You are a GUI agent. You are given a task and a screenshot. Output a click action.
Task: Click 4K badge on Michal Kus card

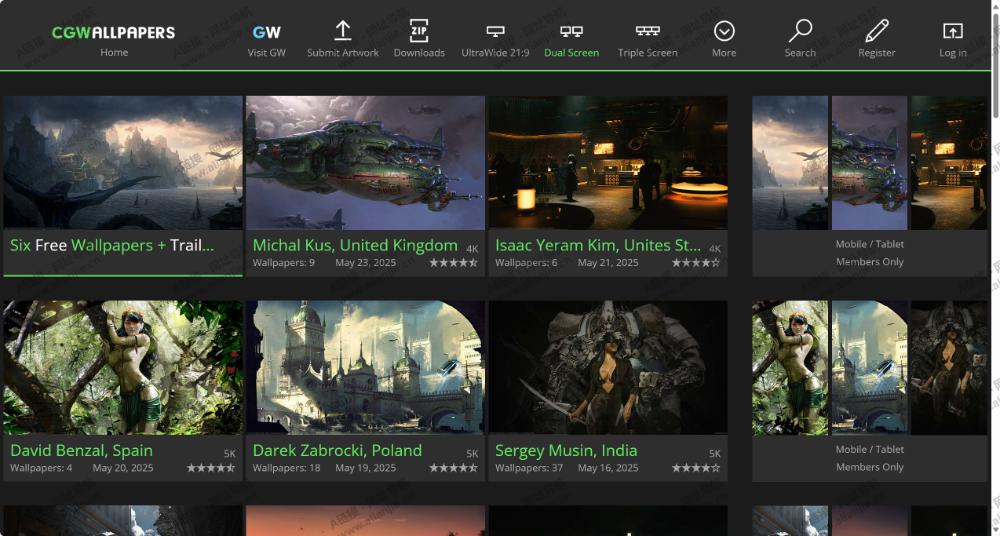[472, 249]
